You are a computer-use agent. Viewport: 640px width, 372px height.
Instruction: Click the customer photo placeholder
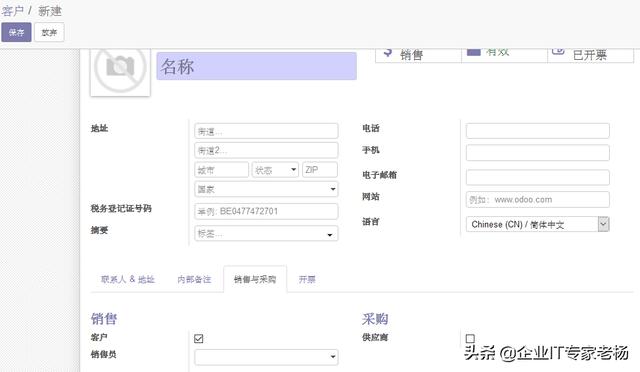pos(120,72)
